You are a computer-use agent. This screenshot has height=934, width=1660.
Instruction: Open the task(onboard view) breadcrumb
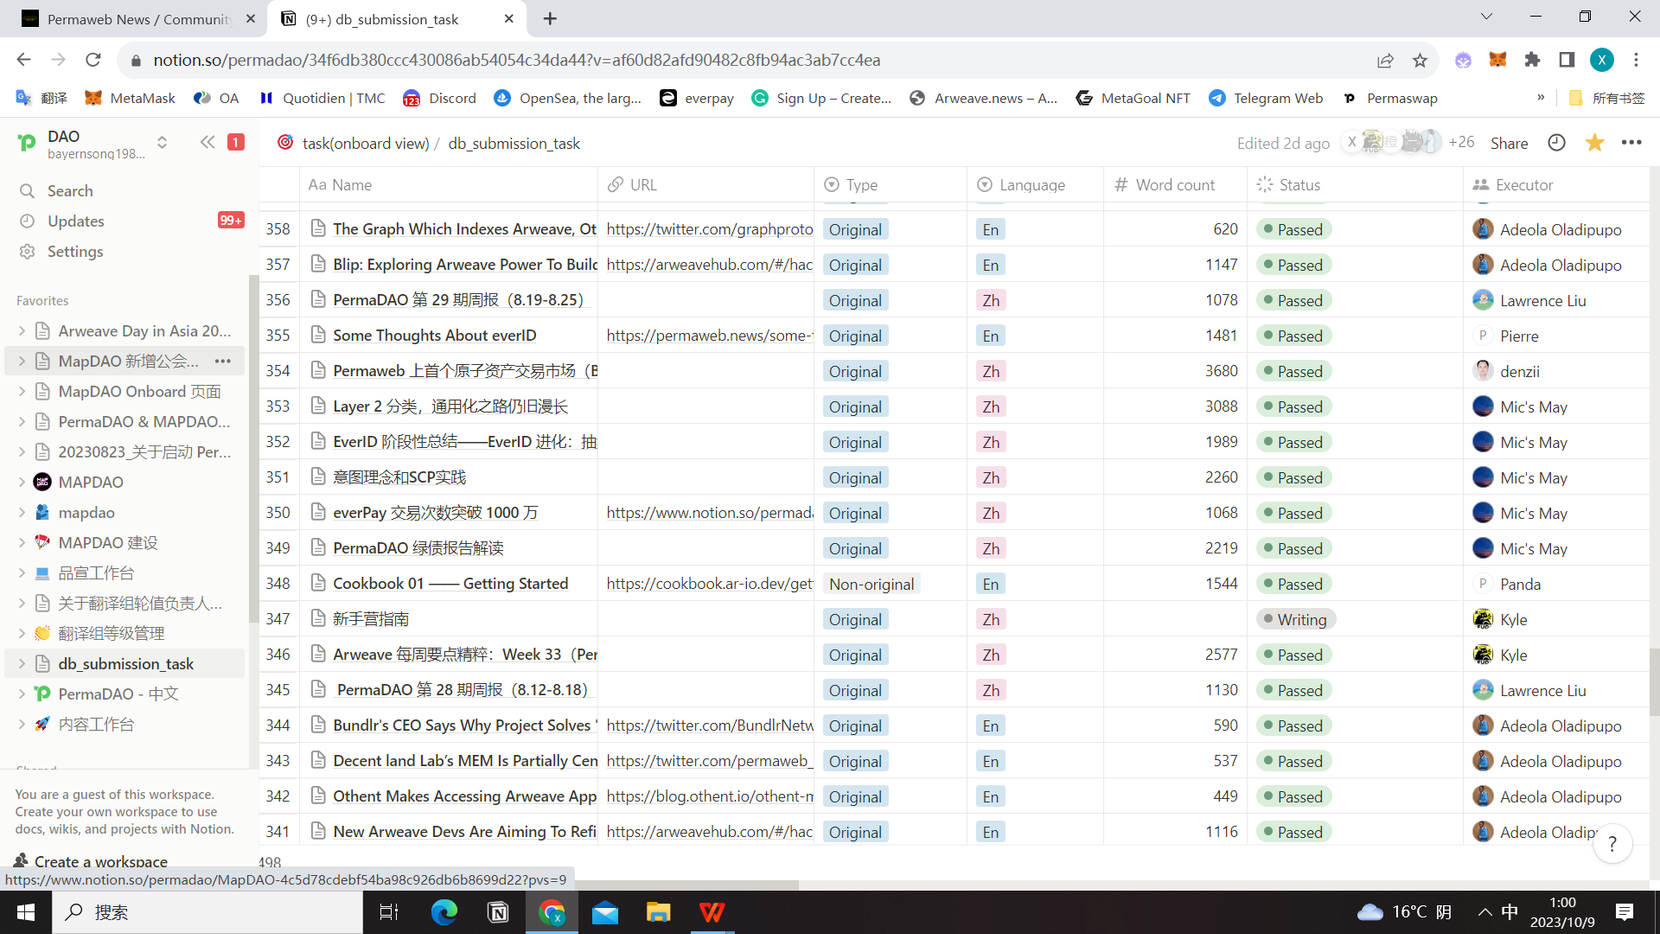364,143
